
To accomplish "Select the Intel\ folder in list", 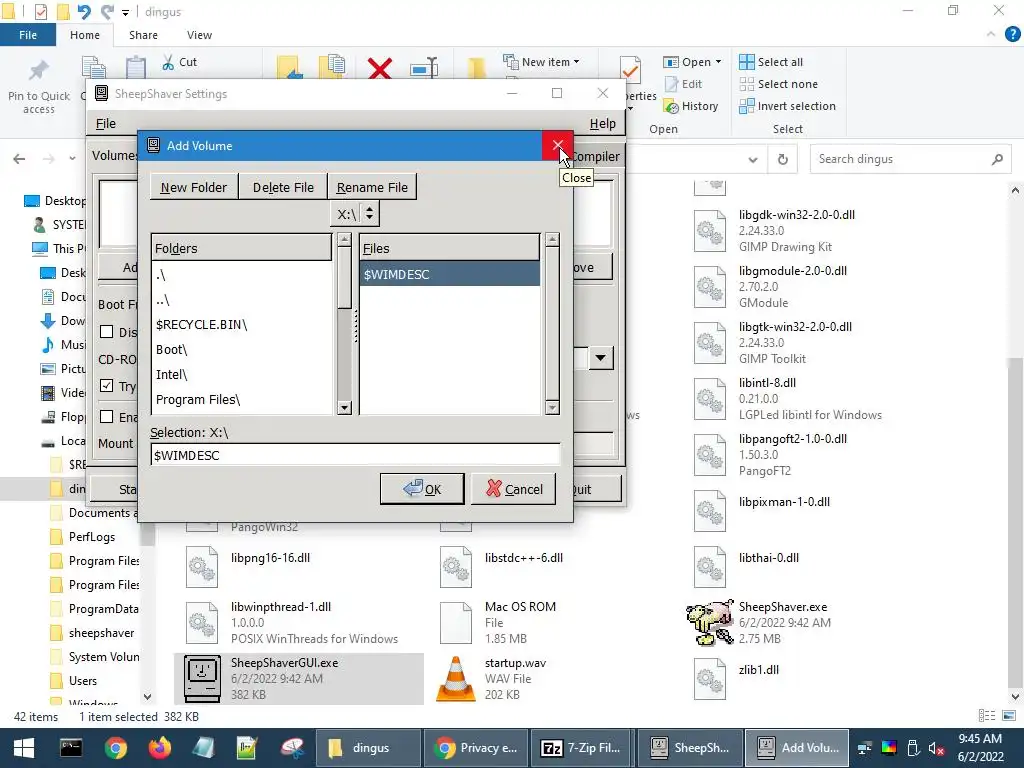I will (242, 374).
